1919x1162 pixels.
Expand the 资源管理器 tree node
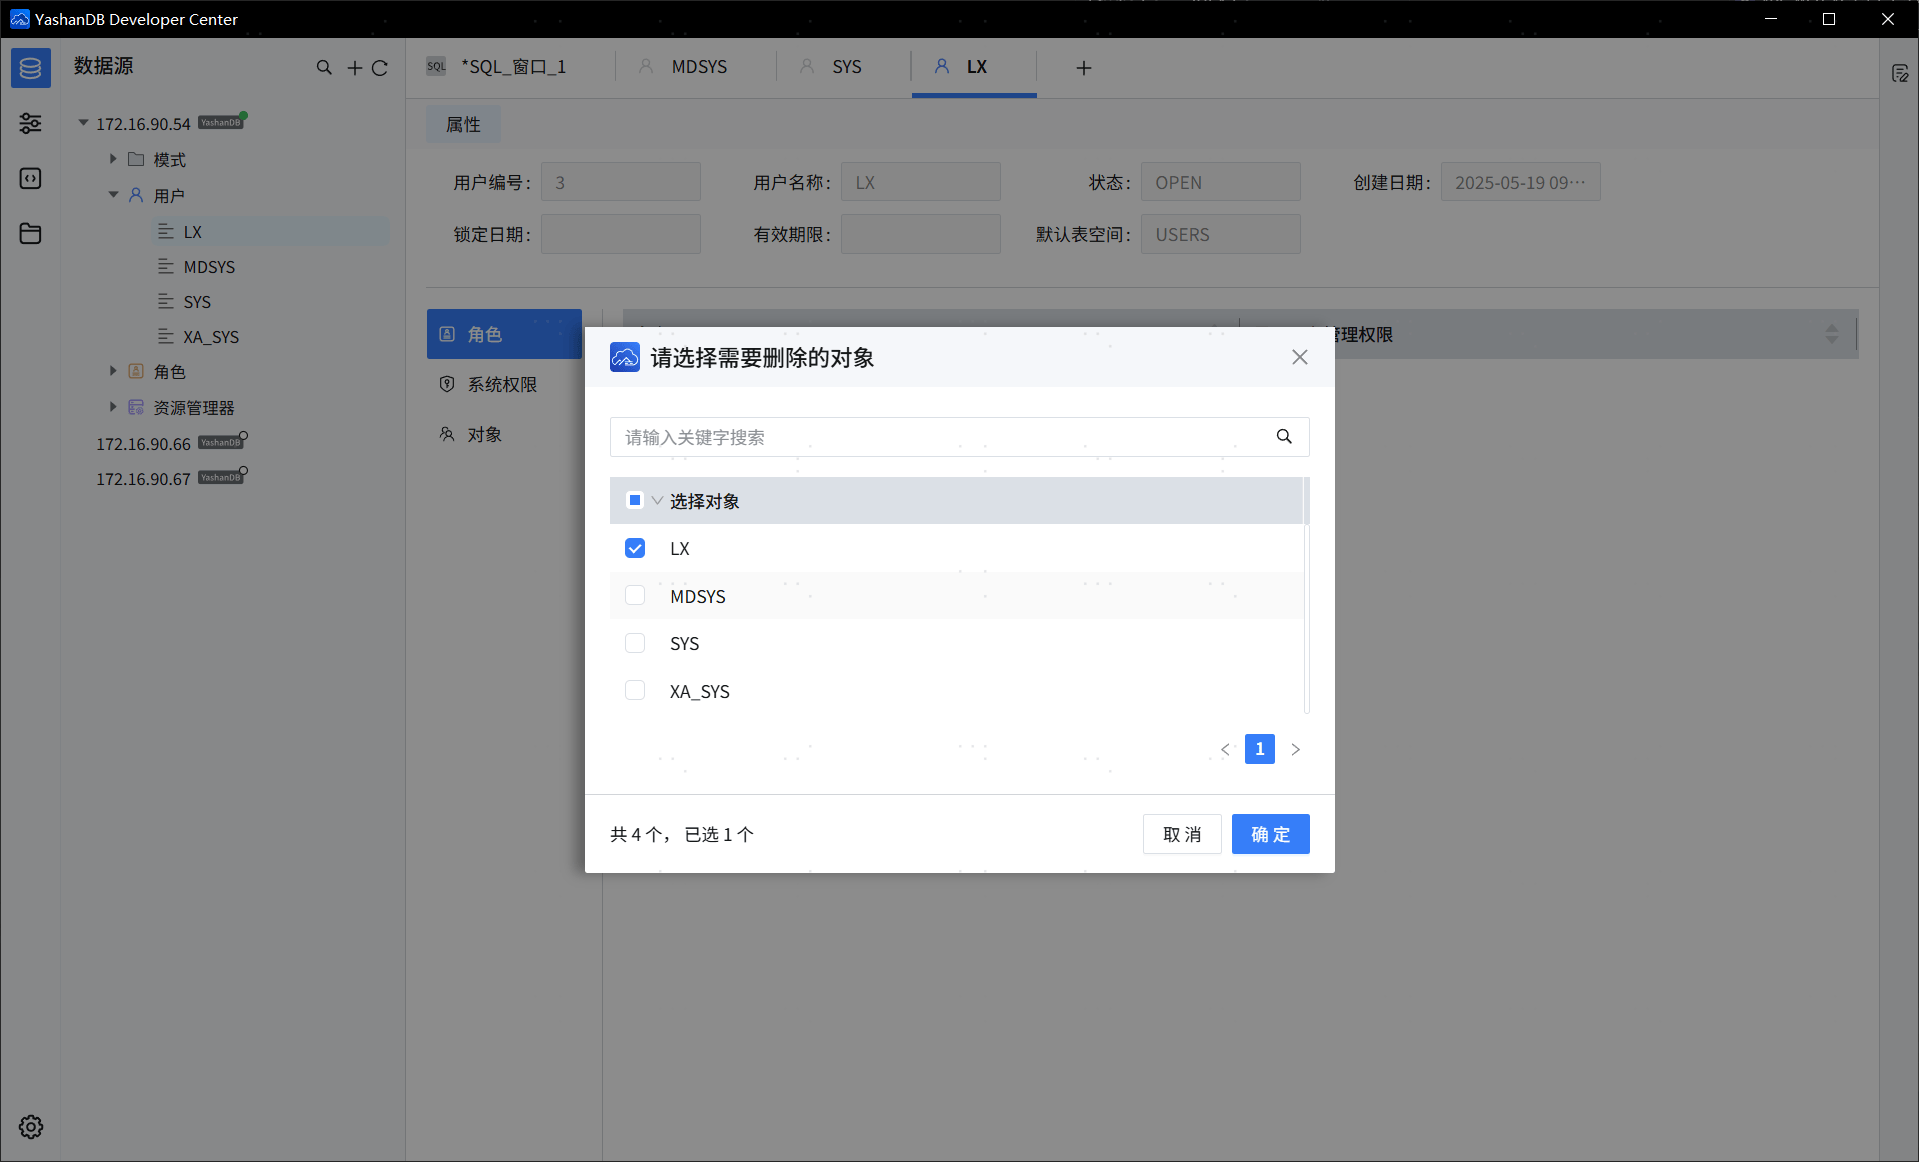coord(113,407)
